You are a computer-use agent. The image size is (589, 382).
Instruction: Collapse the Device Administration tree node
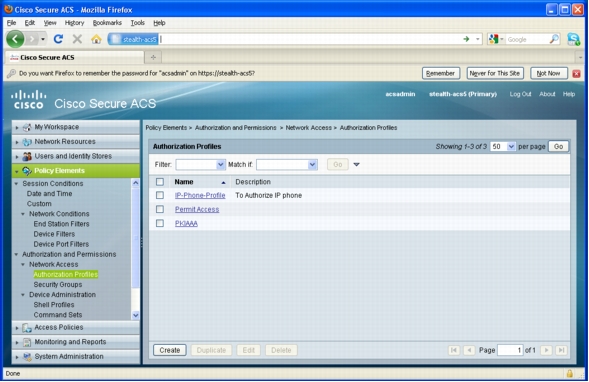click(23, 295)
